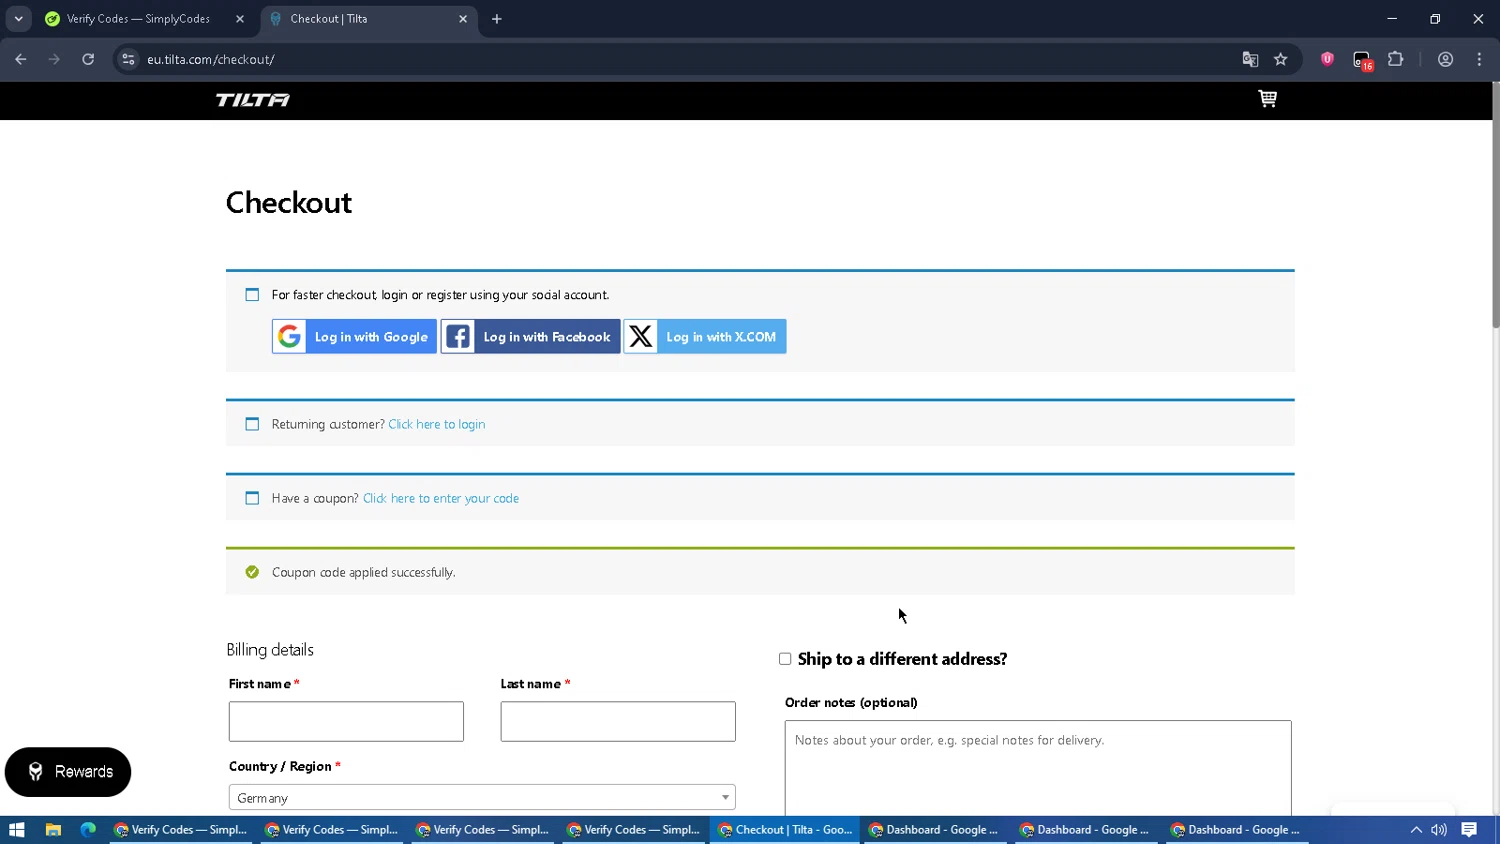The height and width of the screenshot is (844, 1500).
Task: Open the shopping cart icon
Action: pyautogui.click(x=1267, y=98)
